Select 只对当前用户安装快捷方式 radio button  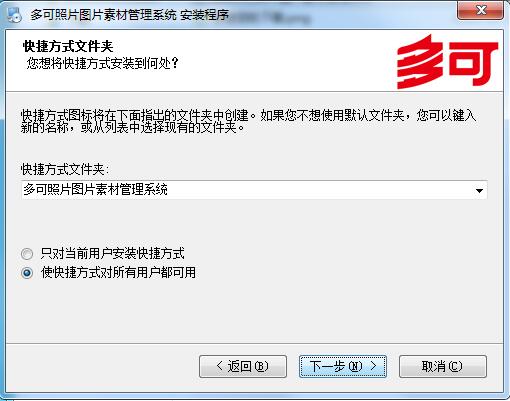[x=27, y=254]
